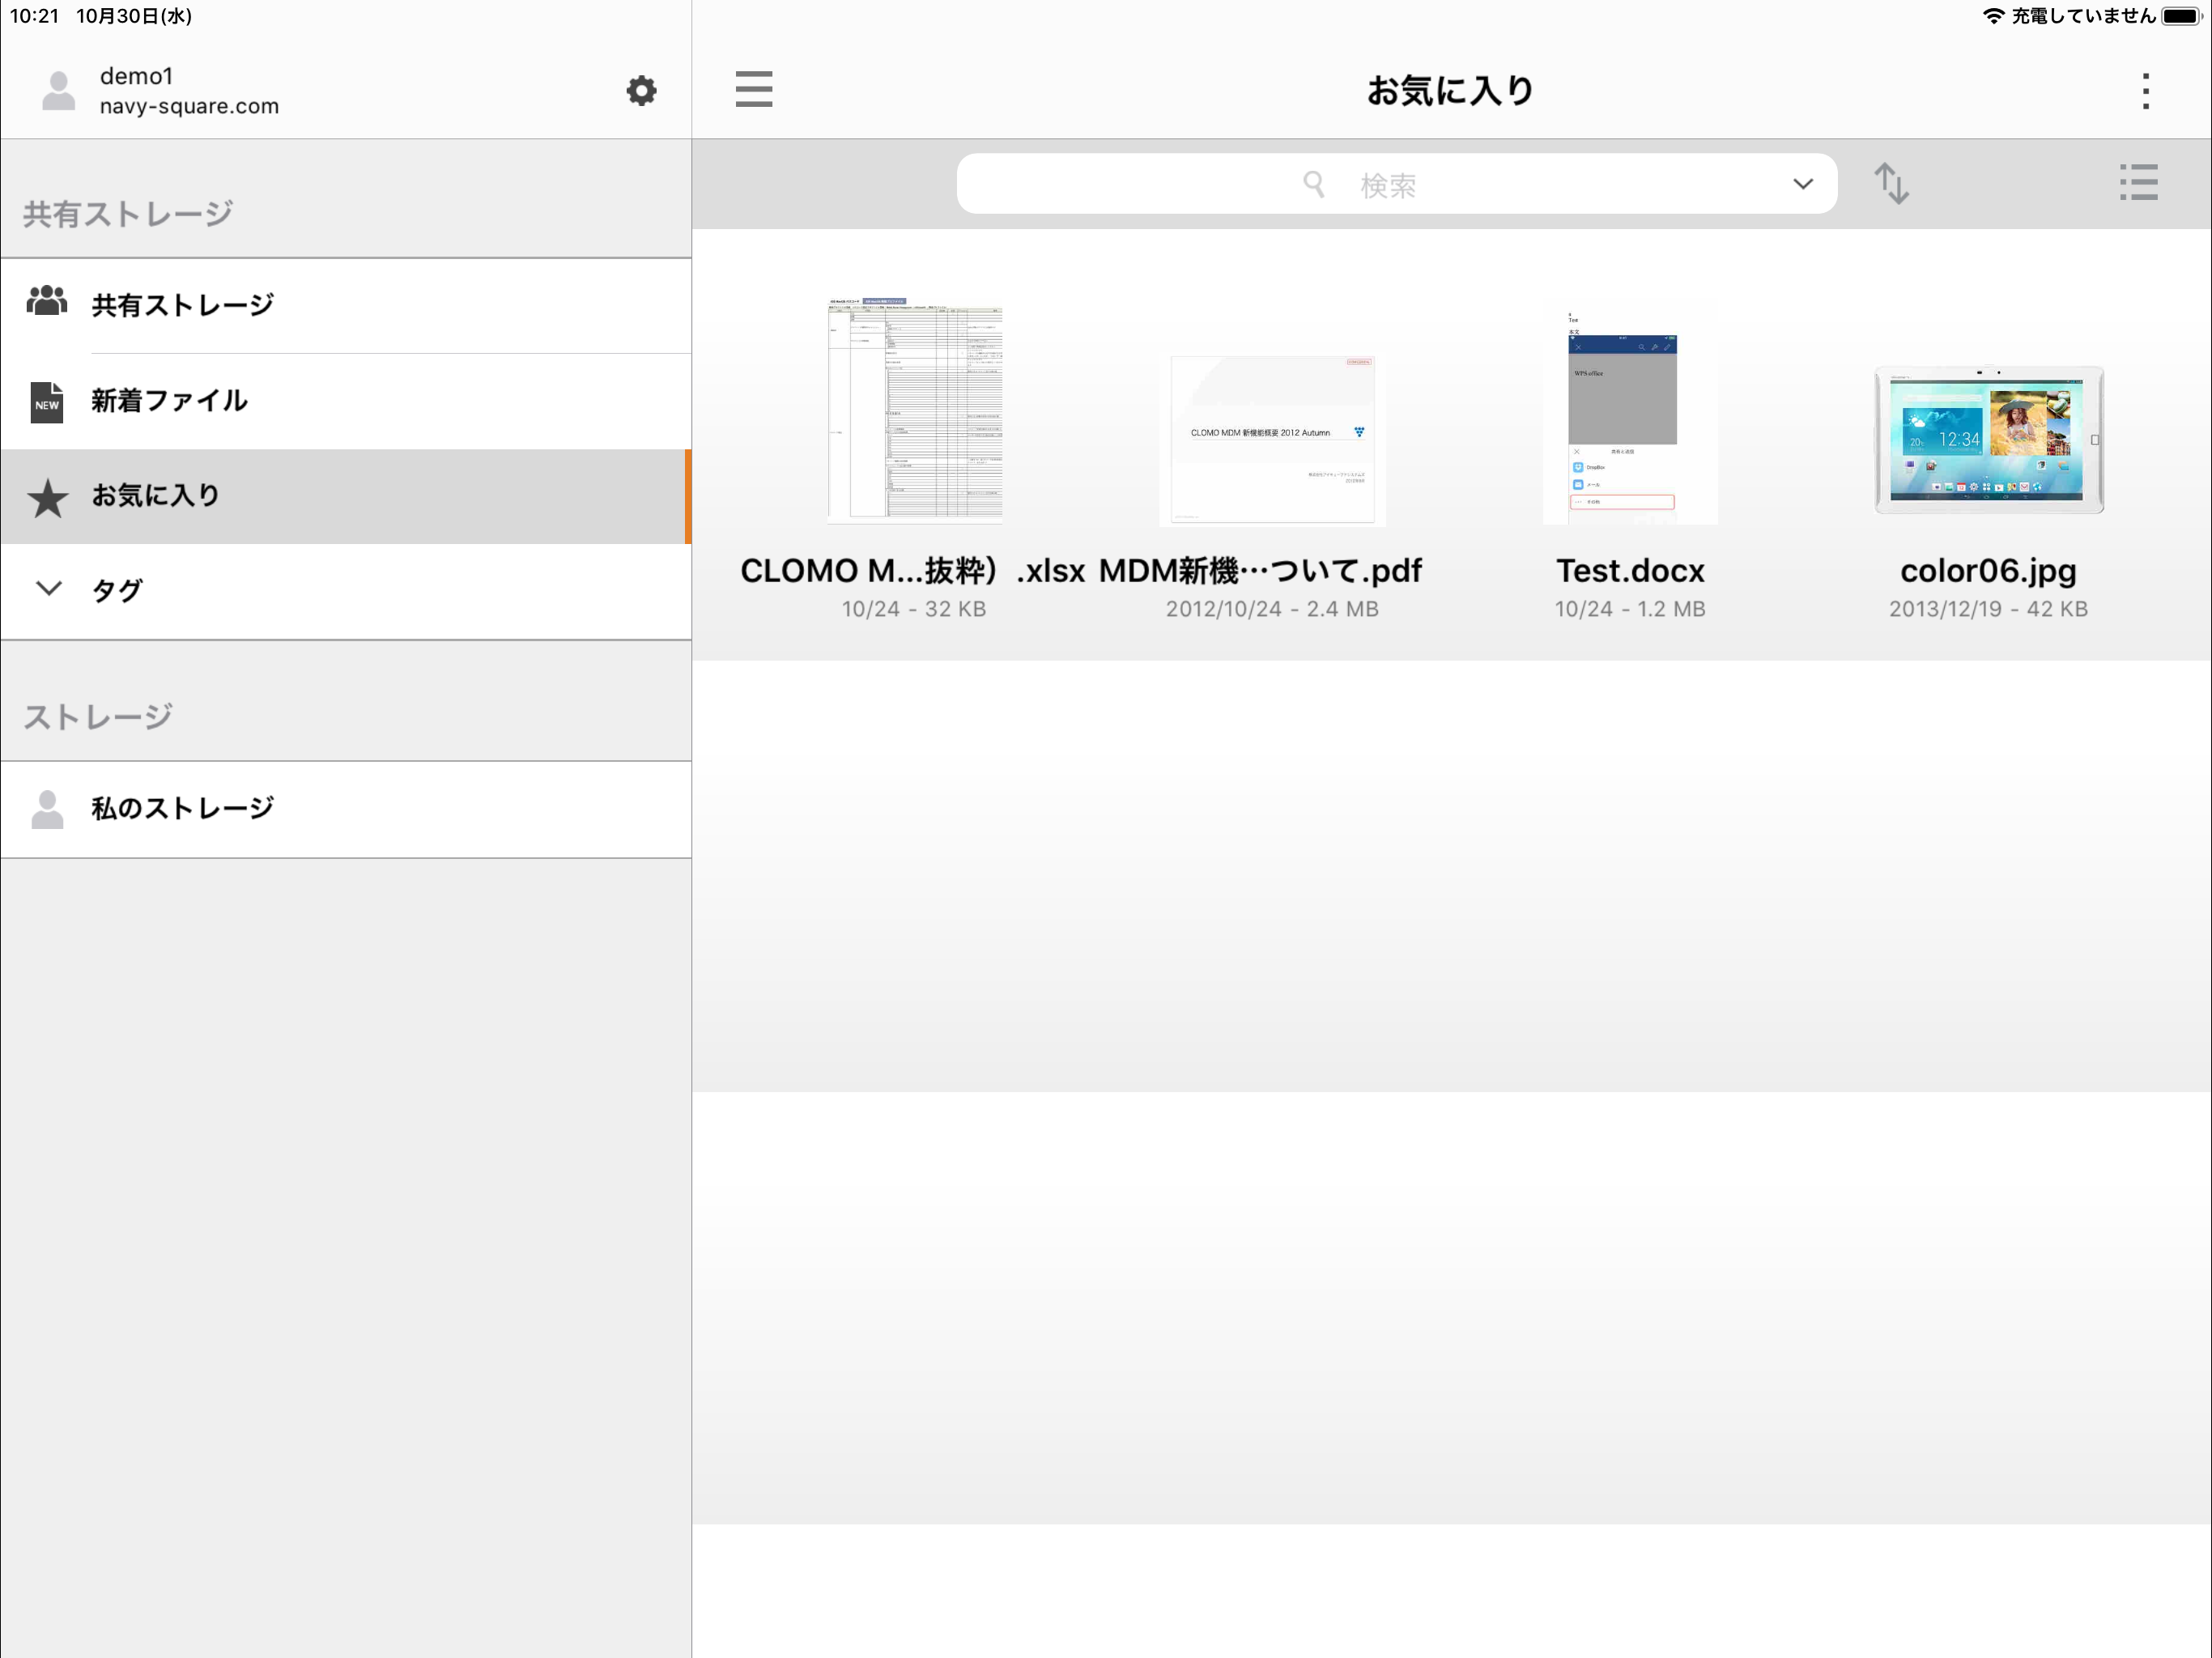Open 新着ファイル menu item
Viewport: 2212px width, 1658px height.
point(346,401)
